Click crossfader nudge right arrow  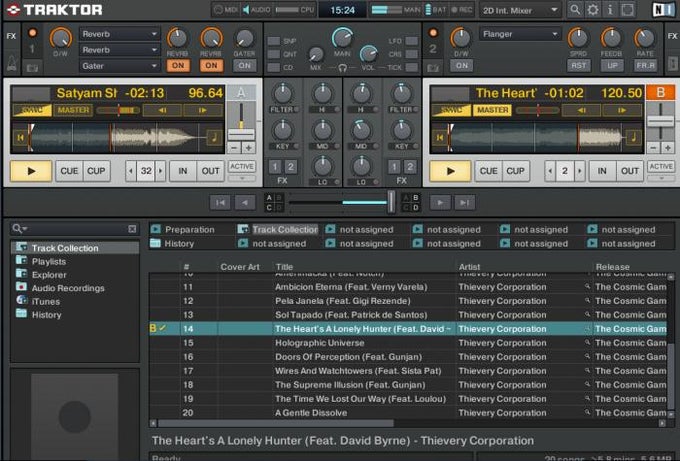click(440, 203)
